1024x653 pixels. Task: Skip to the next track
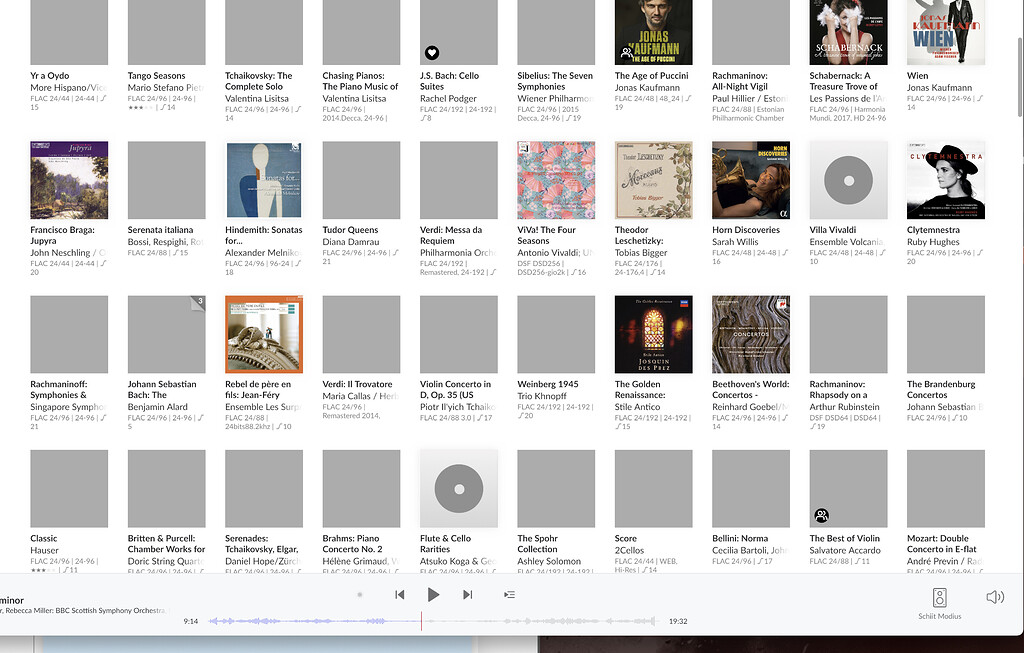point(467,594)
